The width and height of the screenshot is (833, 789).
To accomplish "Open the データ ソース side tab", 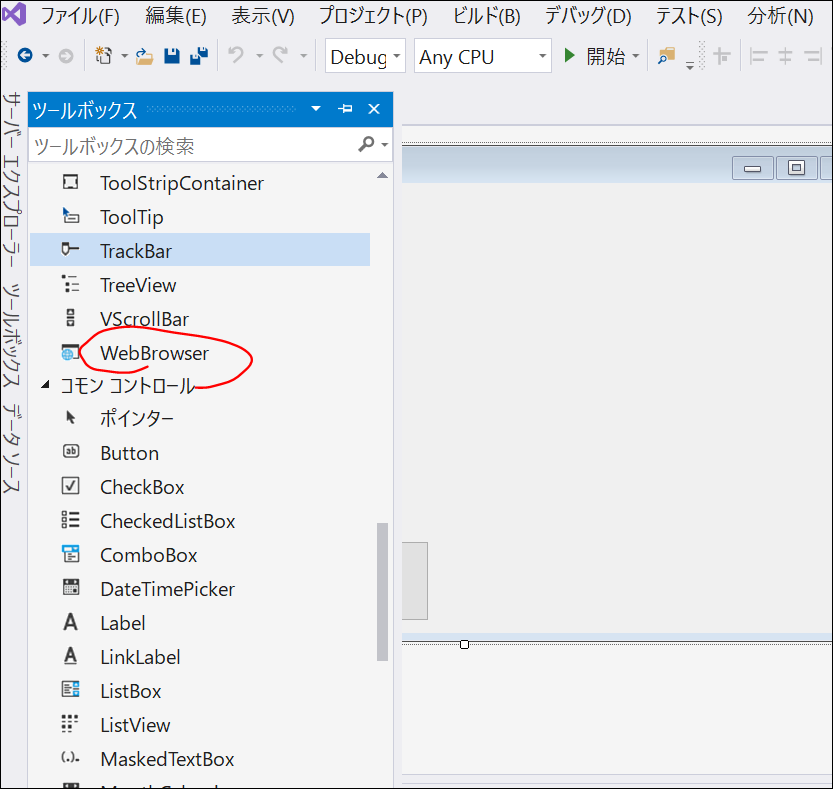I will pyautogui.click(x=12, y=449).
